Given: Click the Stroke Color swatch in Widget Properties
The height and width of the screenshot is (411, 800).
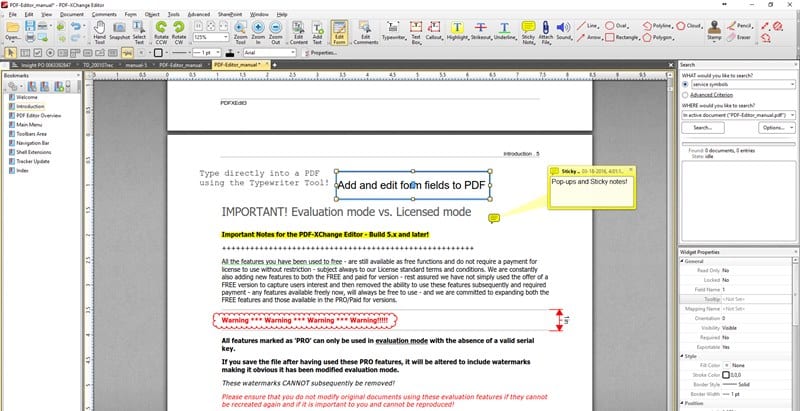Looking at the screenshot, I should pyautogui.click(x=726, y=375).
